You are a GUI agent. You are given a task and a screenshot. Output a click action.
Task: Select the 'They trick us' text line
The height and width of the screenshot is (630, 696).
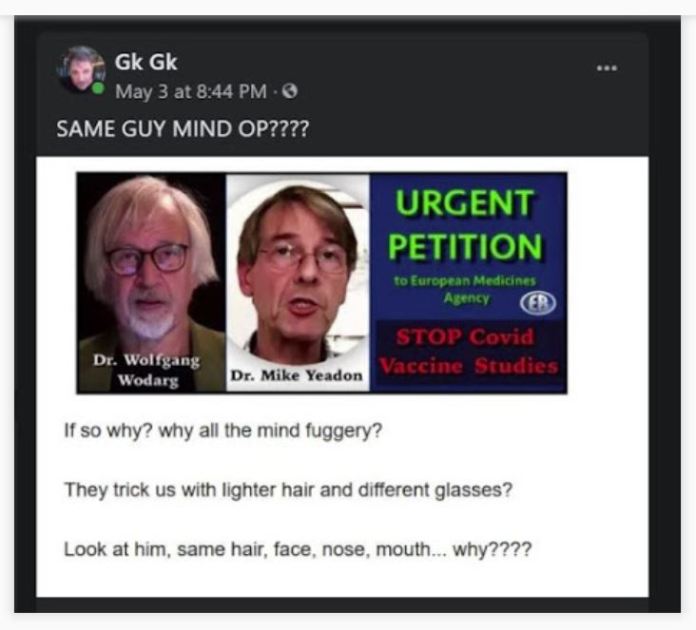pyautogui.click(x=288, y=490)
